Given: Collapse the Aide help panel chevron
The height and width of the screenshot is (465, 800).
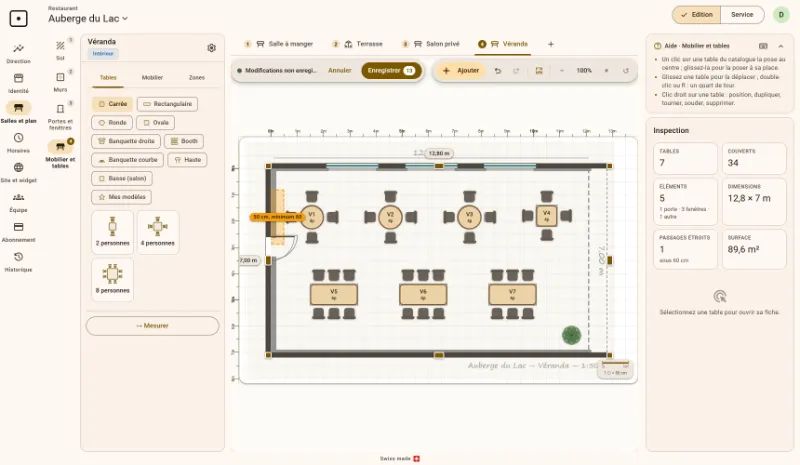Looking at the screenshot, I should pyautogui.click(x=781, y=46).
